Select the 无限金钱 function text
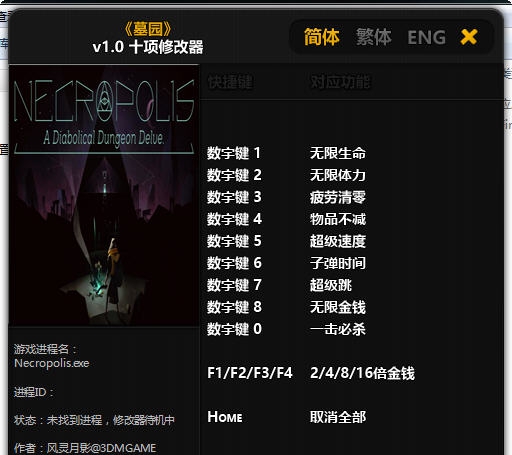512x455 pixels. 338,307
